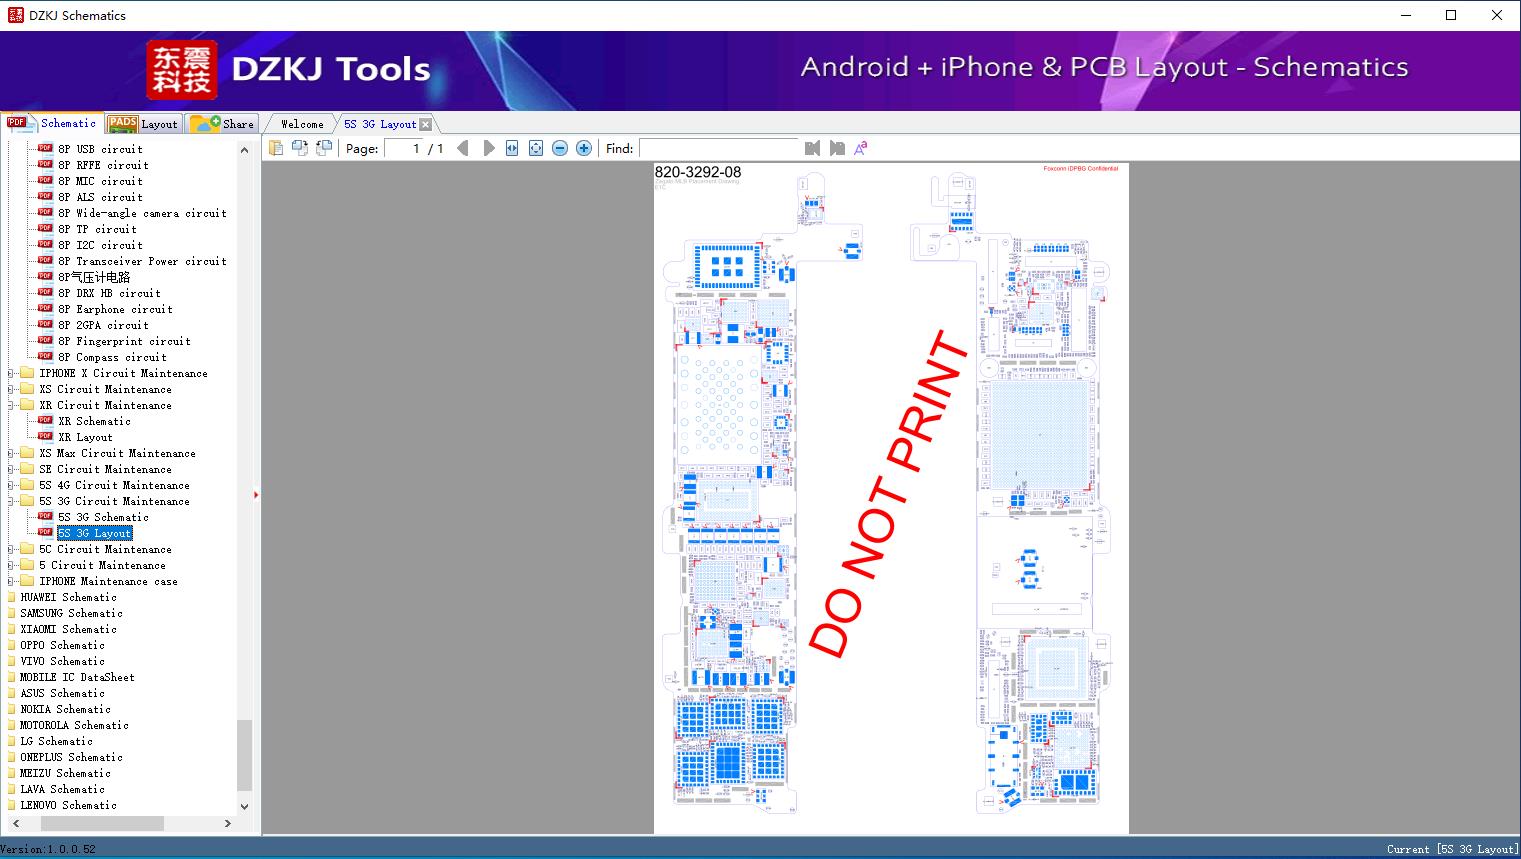Close the 5S 3G Layout tab
The height and width of the screenshot is (859, 1521).
pos(426,123)
